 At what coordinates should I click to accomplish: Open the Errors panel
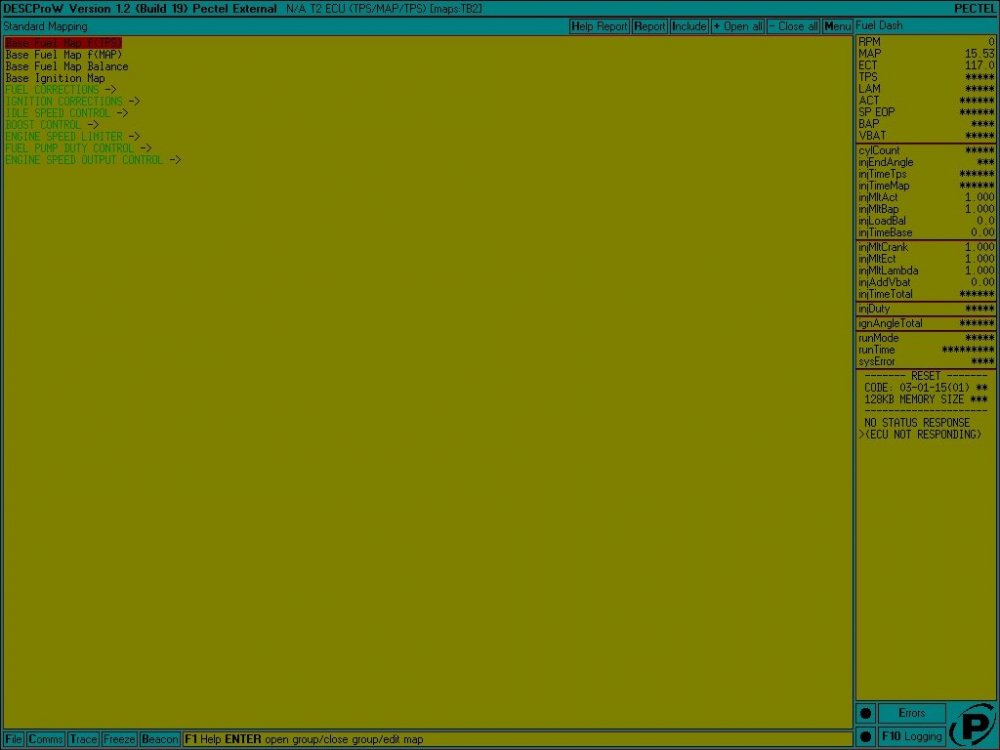[912, 713]
